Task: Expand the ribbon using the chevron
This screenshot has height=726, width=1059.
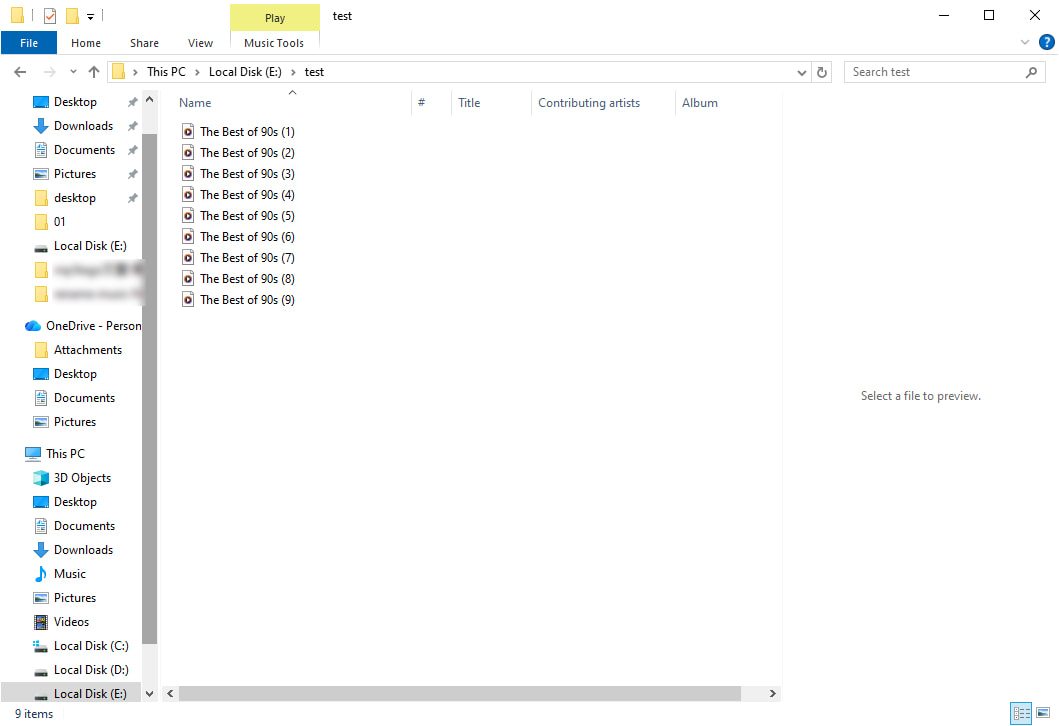Action: pos(1024,43)
